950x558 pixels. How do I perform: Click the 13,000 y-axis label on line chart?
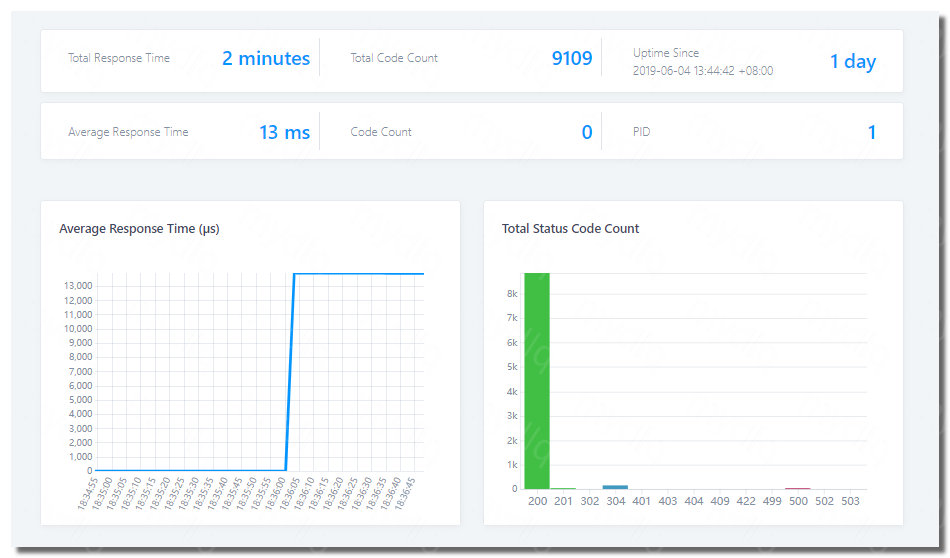point(77,286)
